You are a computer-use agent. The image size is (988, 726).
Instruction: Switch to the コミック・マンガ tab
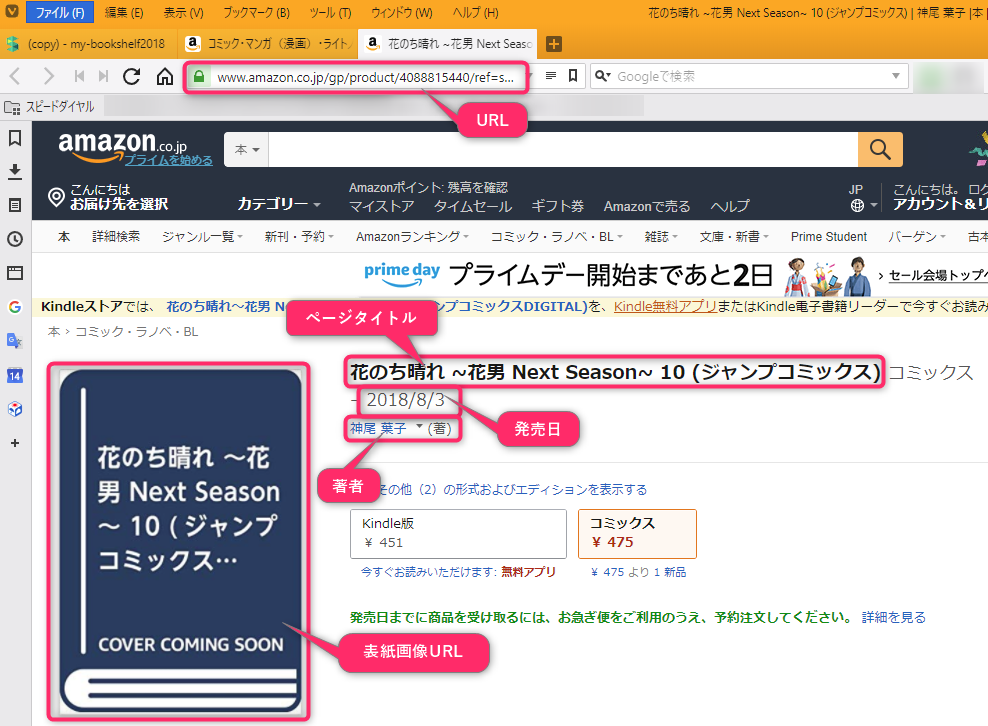click(x=269, y=44)
